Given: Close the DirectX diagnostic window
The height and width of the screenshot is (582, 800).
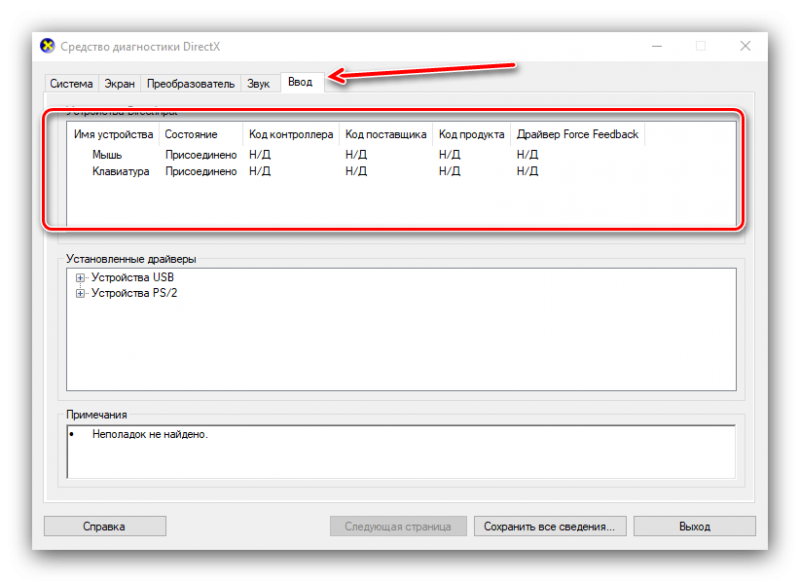Looking at the screenshot, I should [x=745, y=46].
